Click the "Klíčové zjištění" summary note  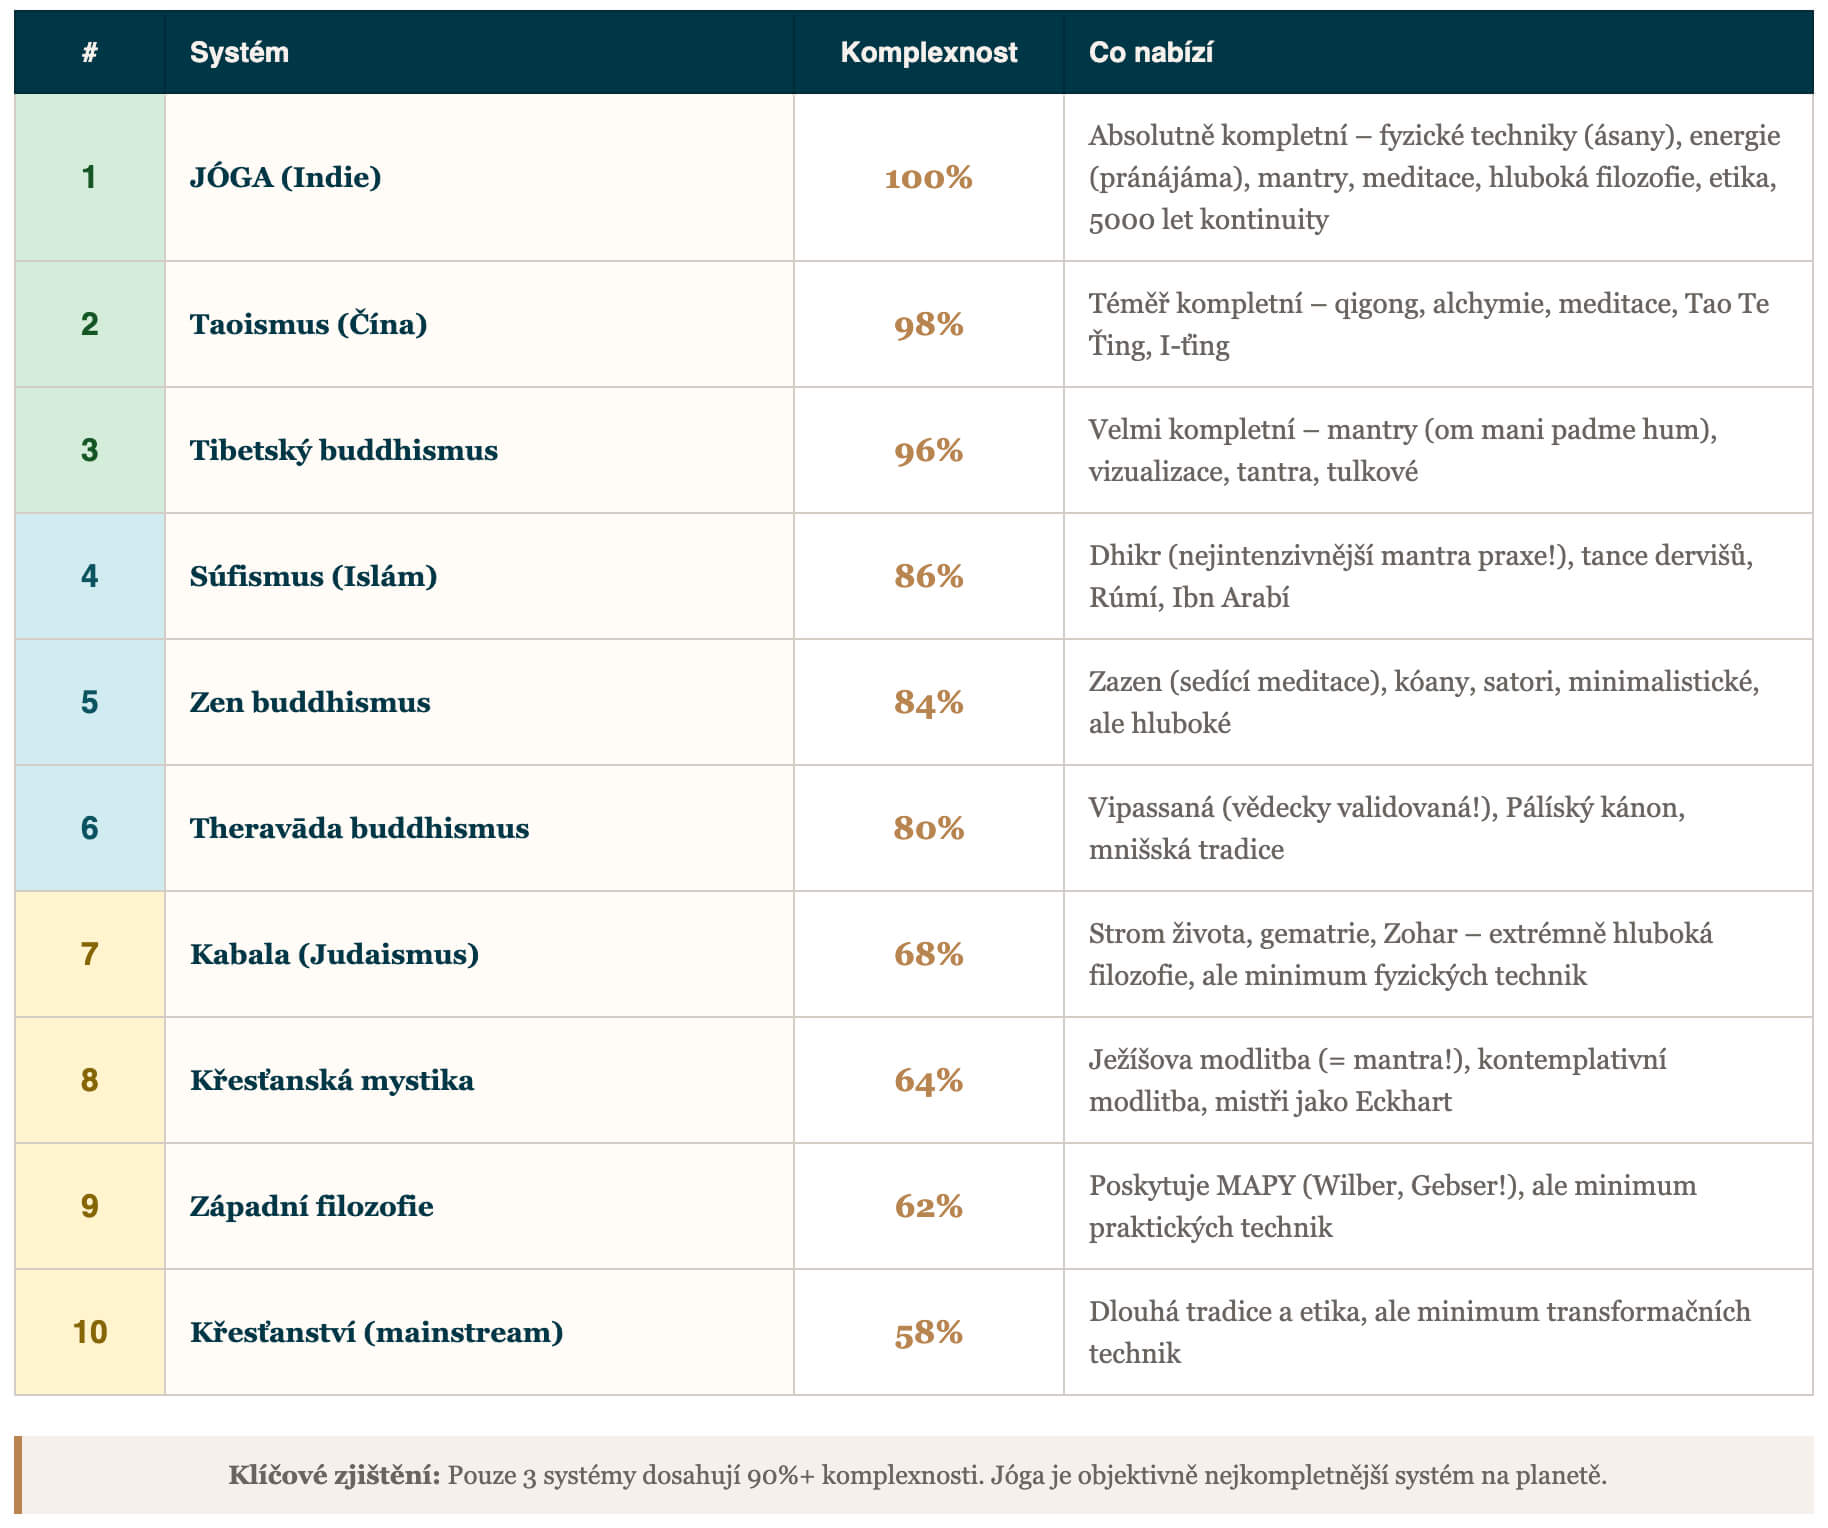pos(916,1475)
